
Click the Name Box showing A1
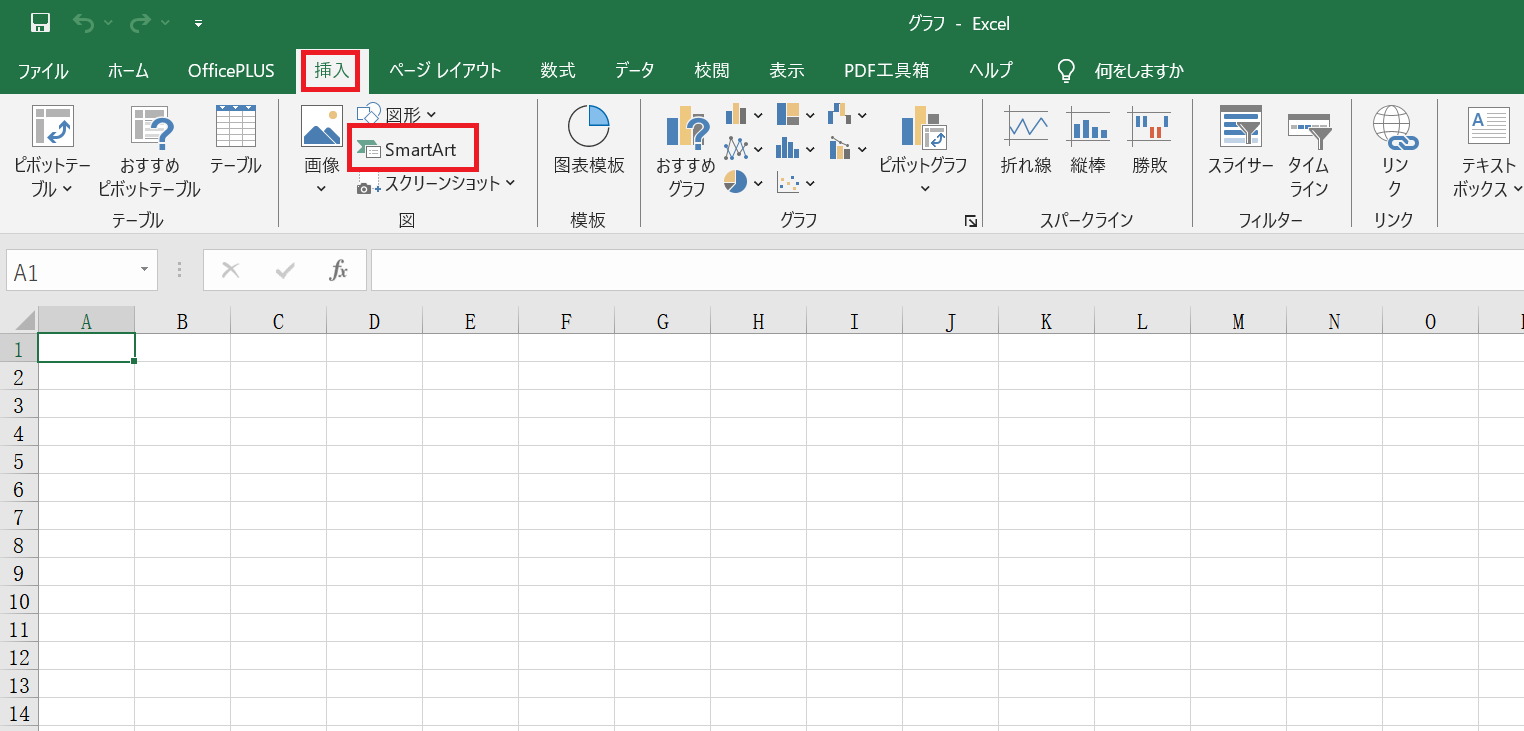point(70,271)
